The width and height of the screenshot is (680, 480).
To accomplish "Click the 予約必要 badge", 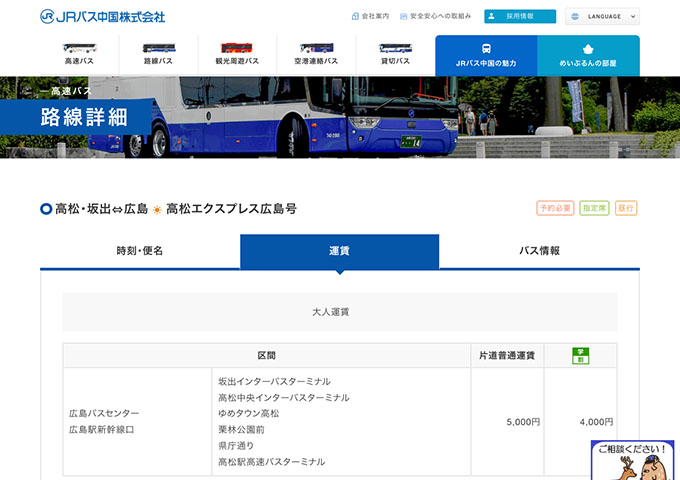I will coord(555,208).
